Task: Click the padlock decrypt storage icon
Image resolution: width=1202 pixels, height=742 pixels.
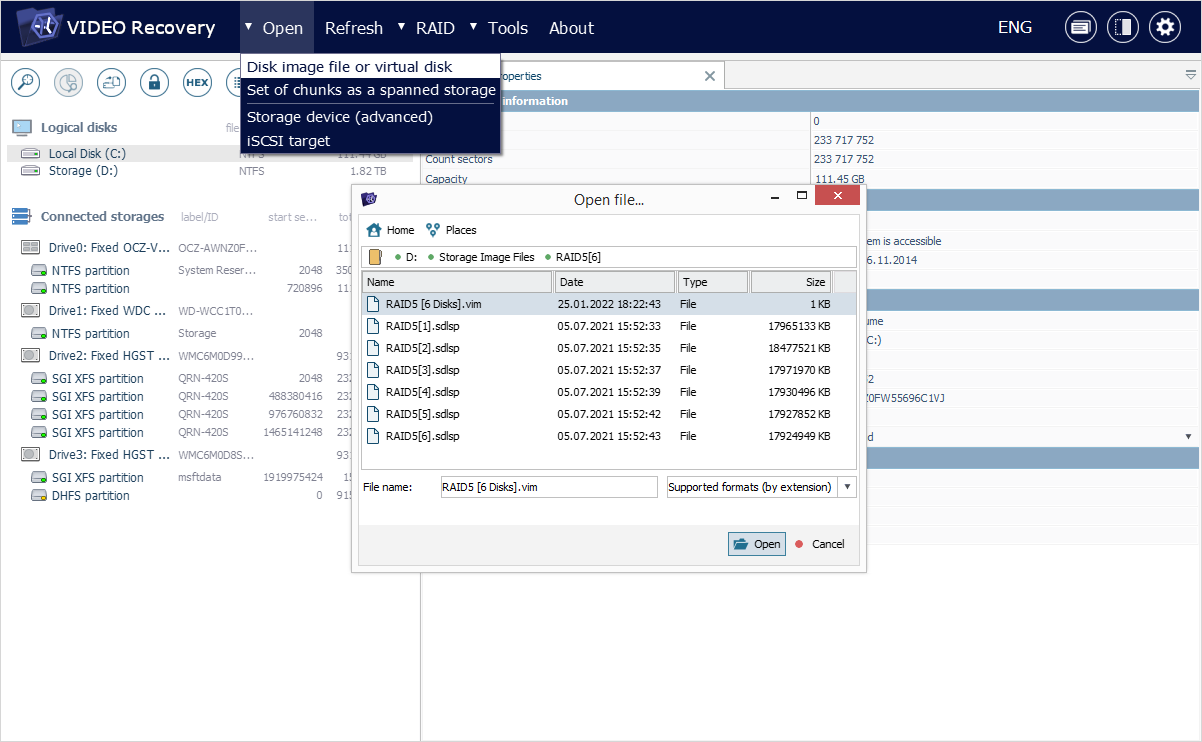Action: (154, 82)
